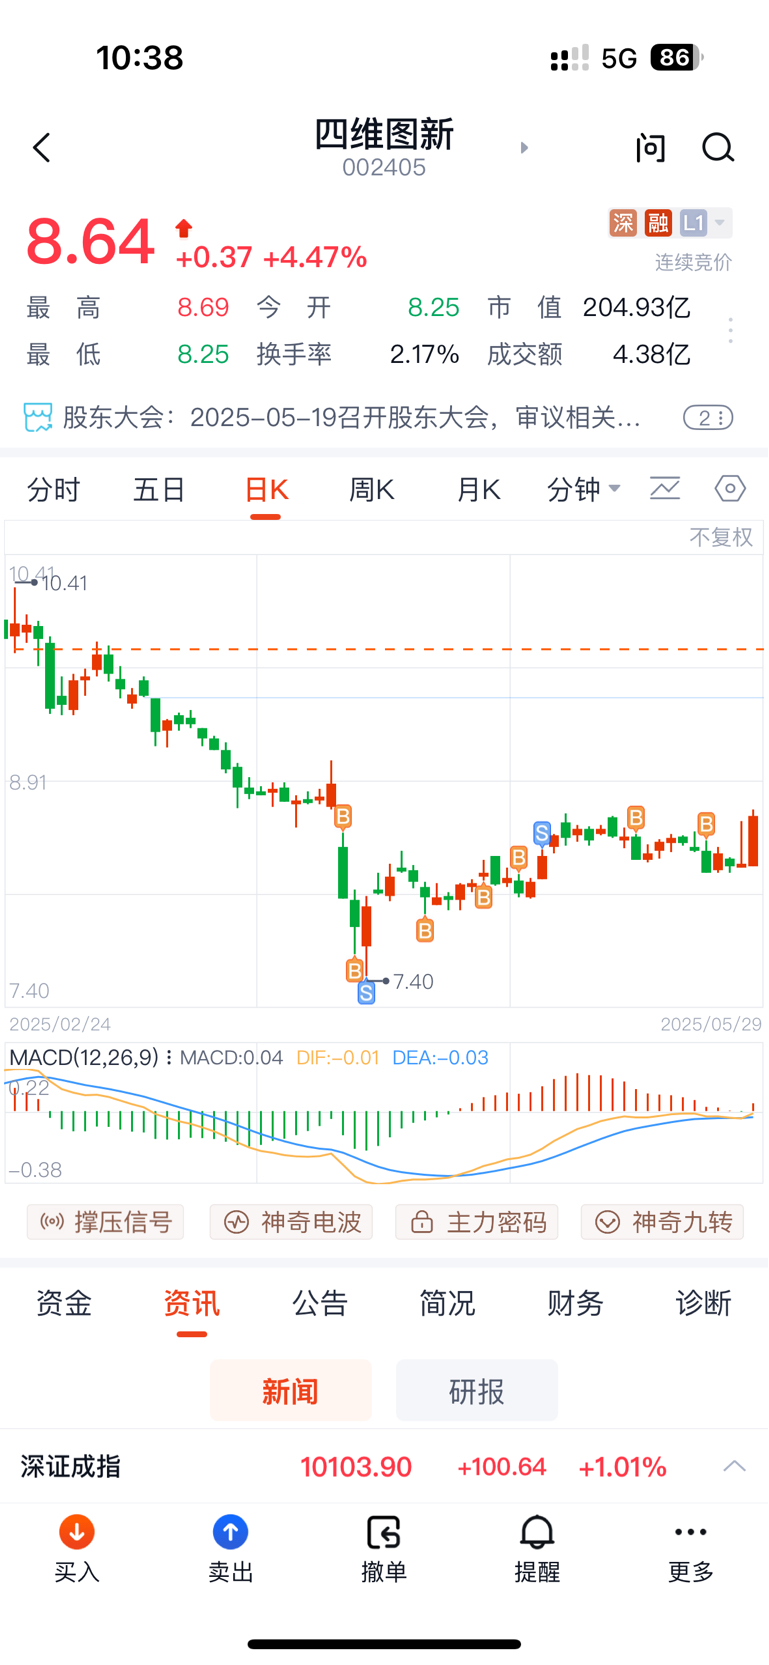Switch to 五日 chart tab

point(160,490)
